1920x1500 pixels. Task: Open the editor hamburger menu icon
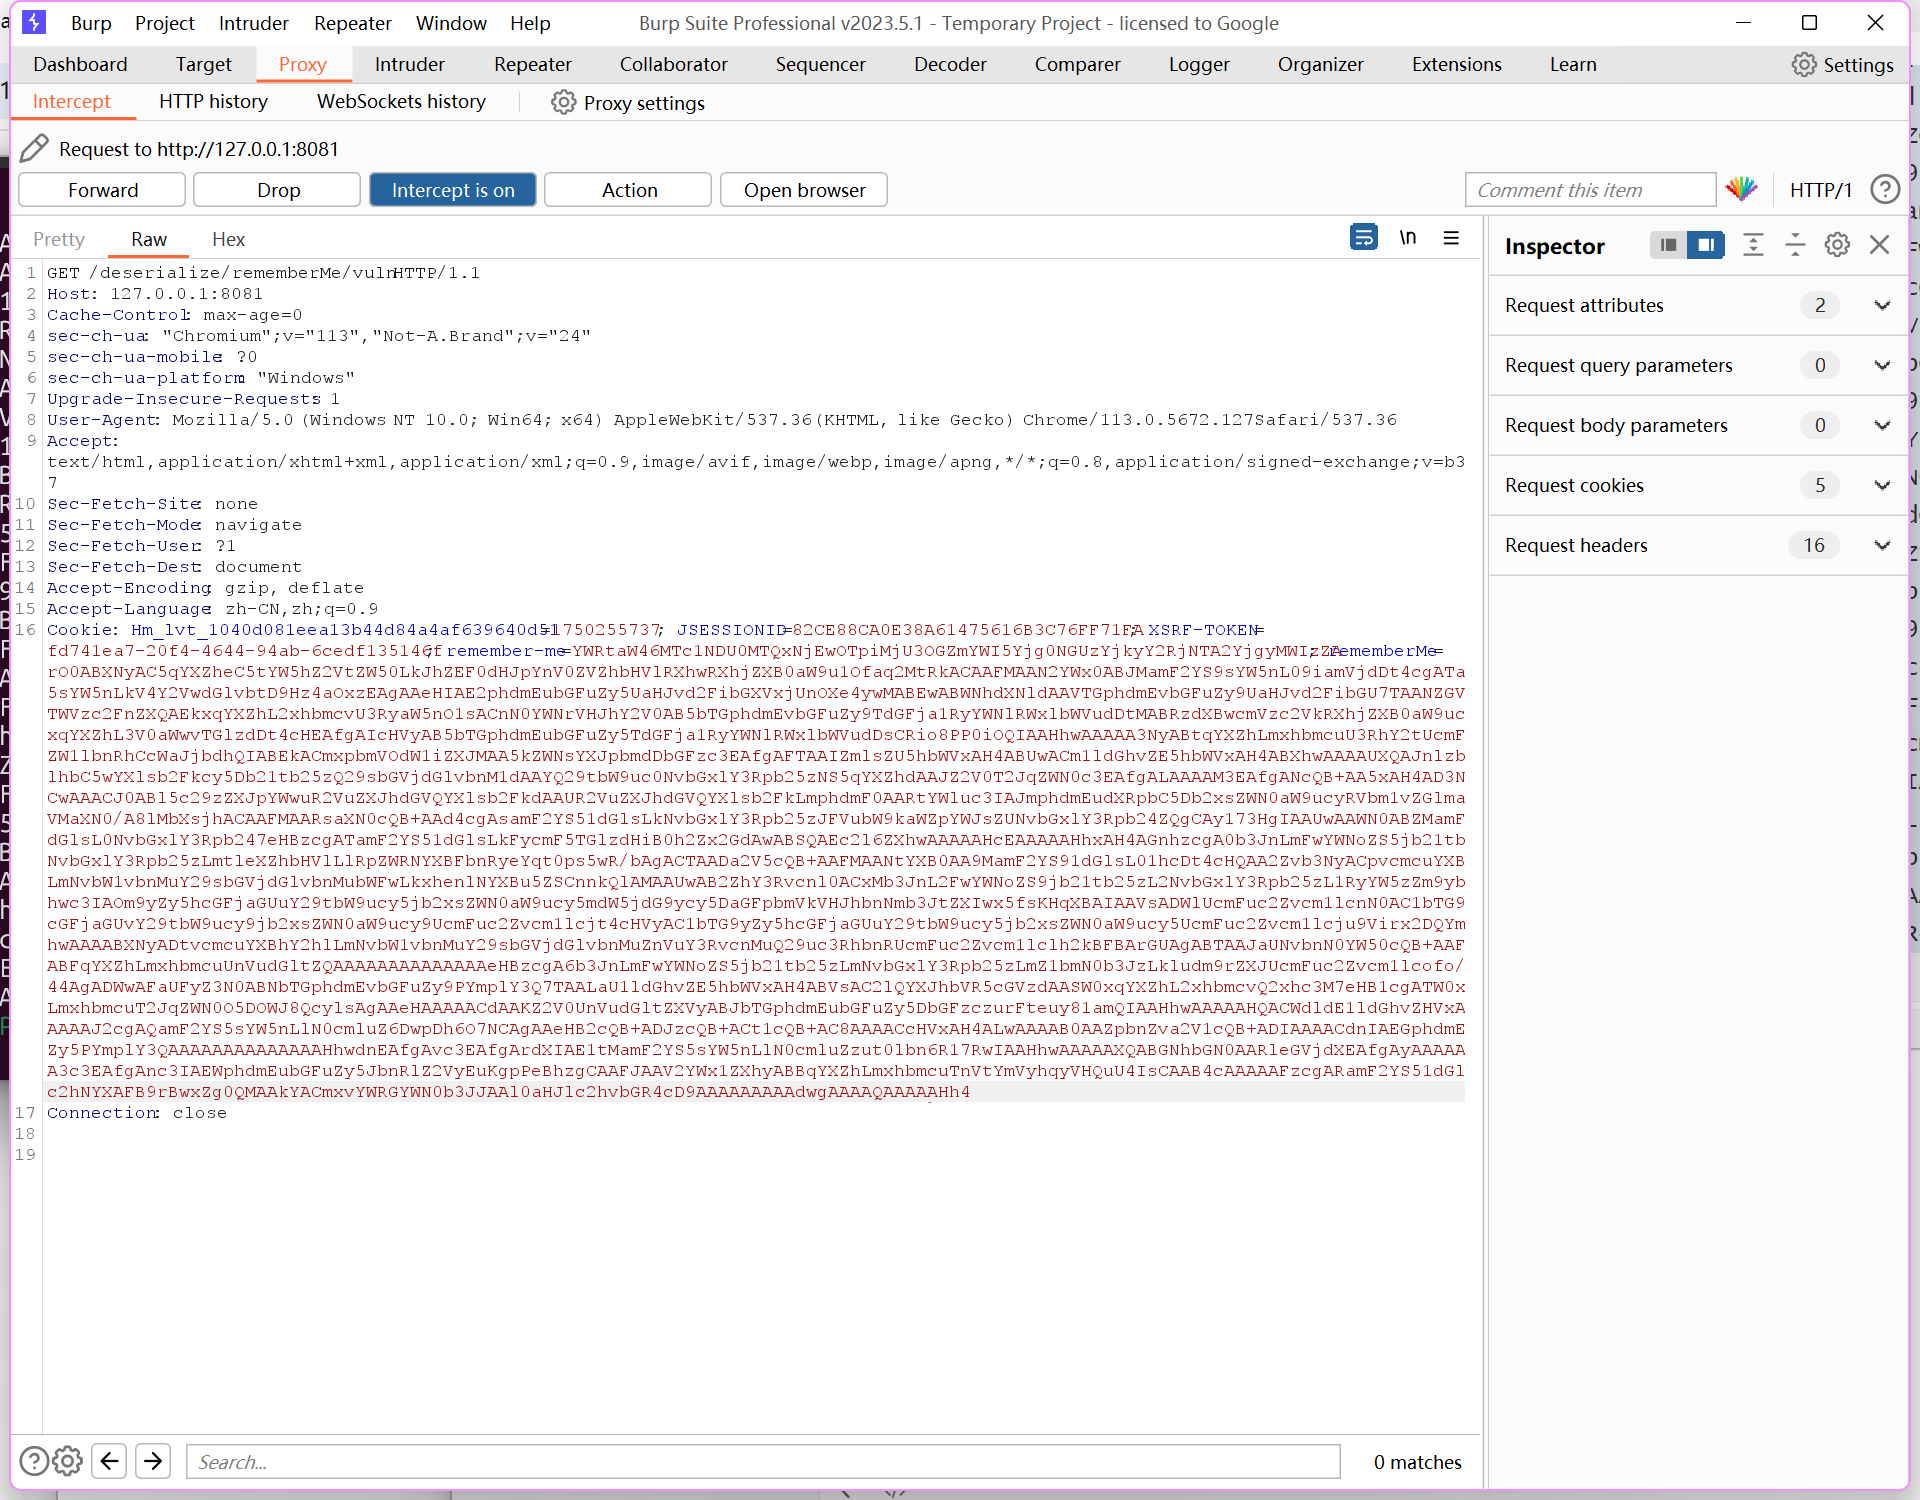(x=1451, y=238)
